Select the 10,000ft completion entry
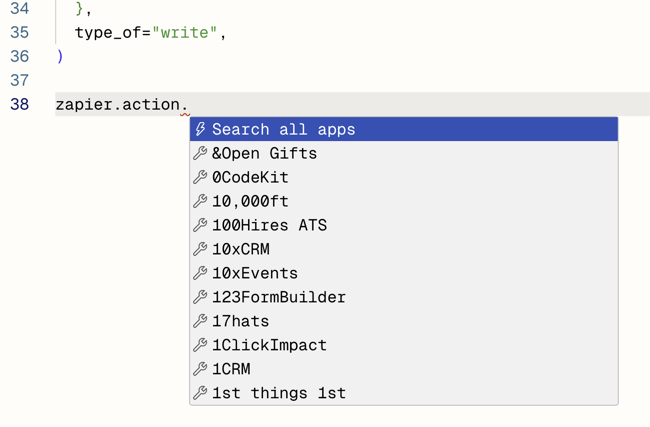The width and height of the screenshot is (650, 427). (x=250, y=201)
